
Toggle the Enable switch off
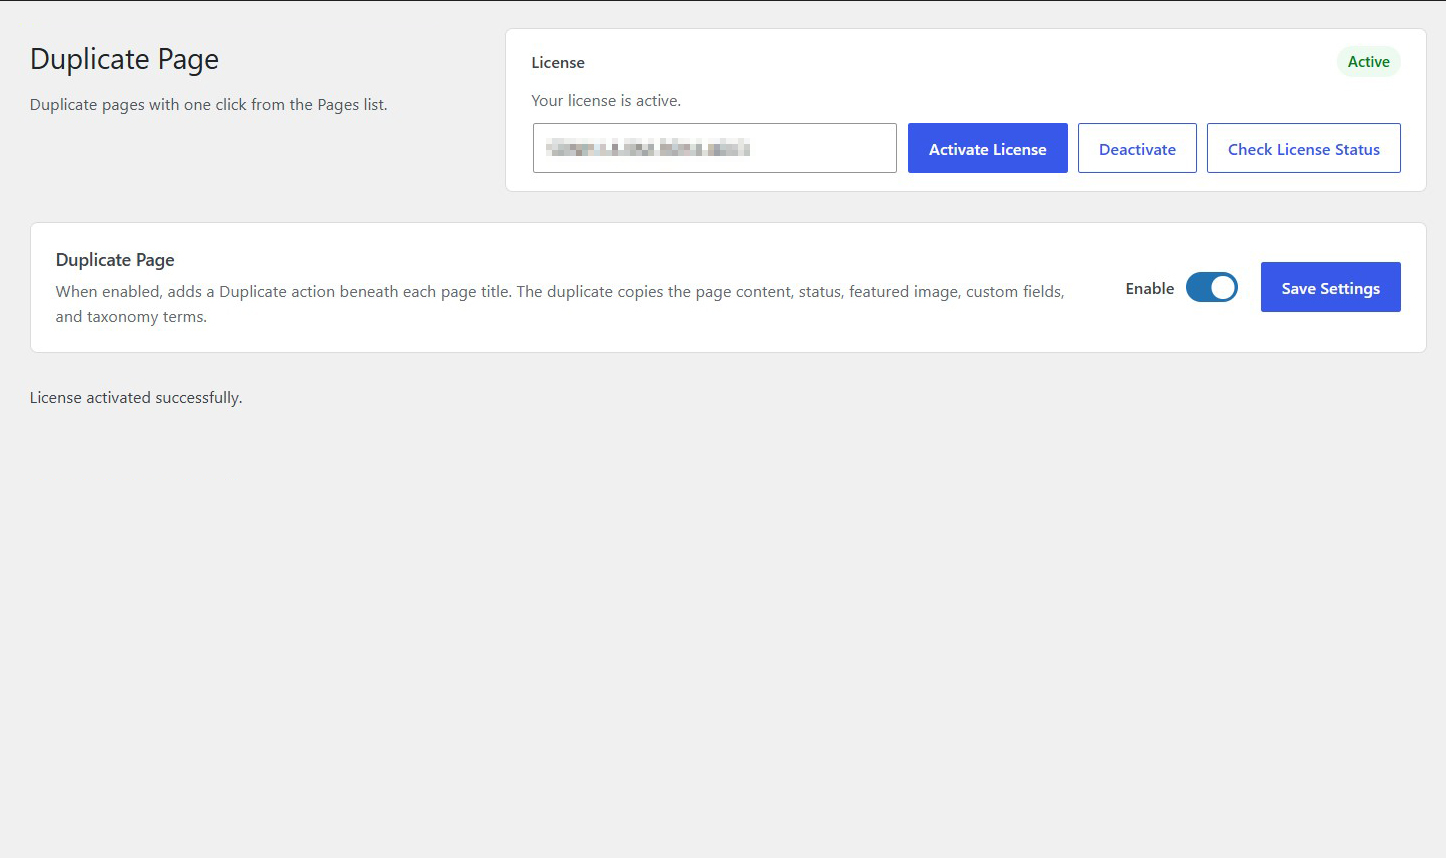(1211, 287)
